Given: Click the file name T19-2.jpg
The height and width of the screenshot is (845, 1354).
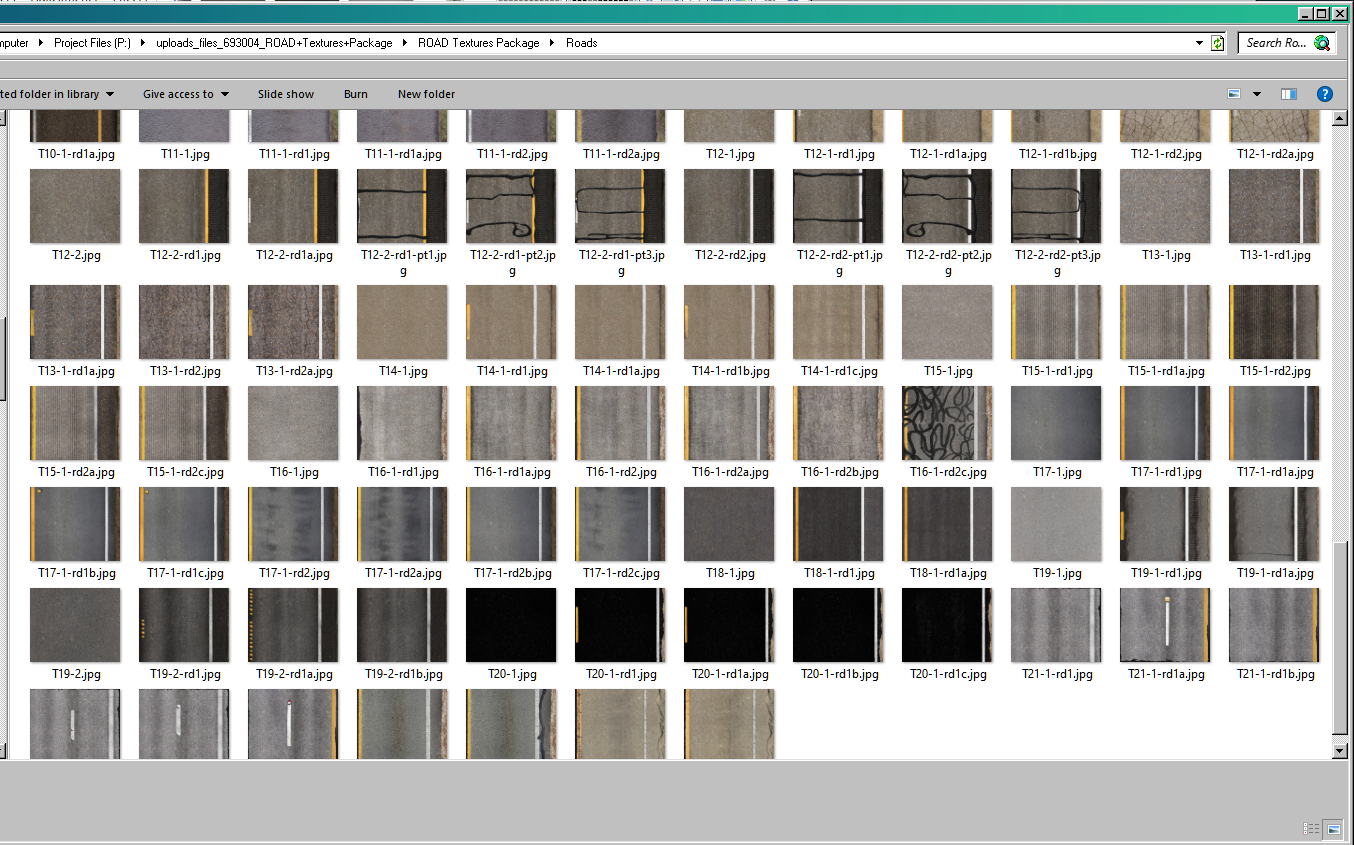Looking at the screenshot, I should [76, 675].
